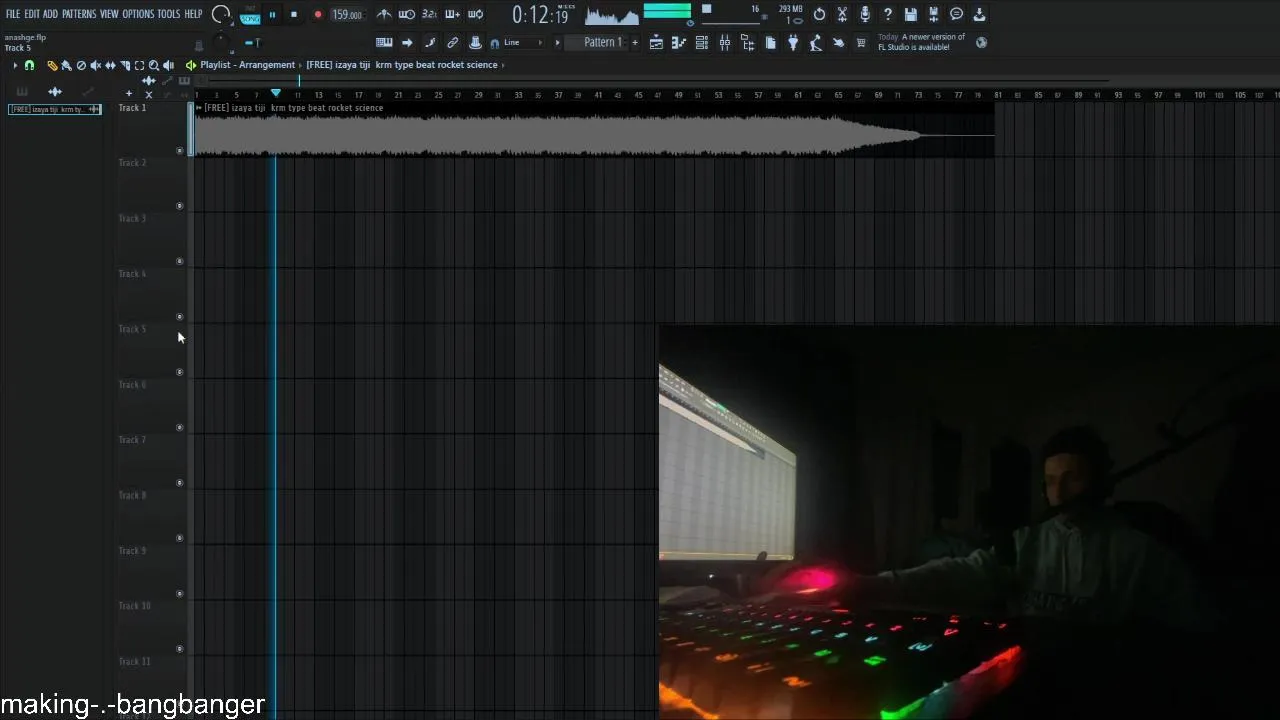The width and height of the screenshot is (1280, 720).
Task: Toggle the stamp multi-link icon
Action: (x=475, y=42)
